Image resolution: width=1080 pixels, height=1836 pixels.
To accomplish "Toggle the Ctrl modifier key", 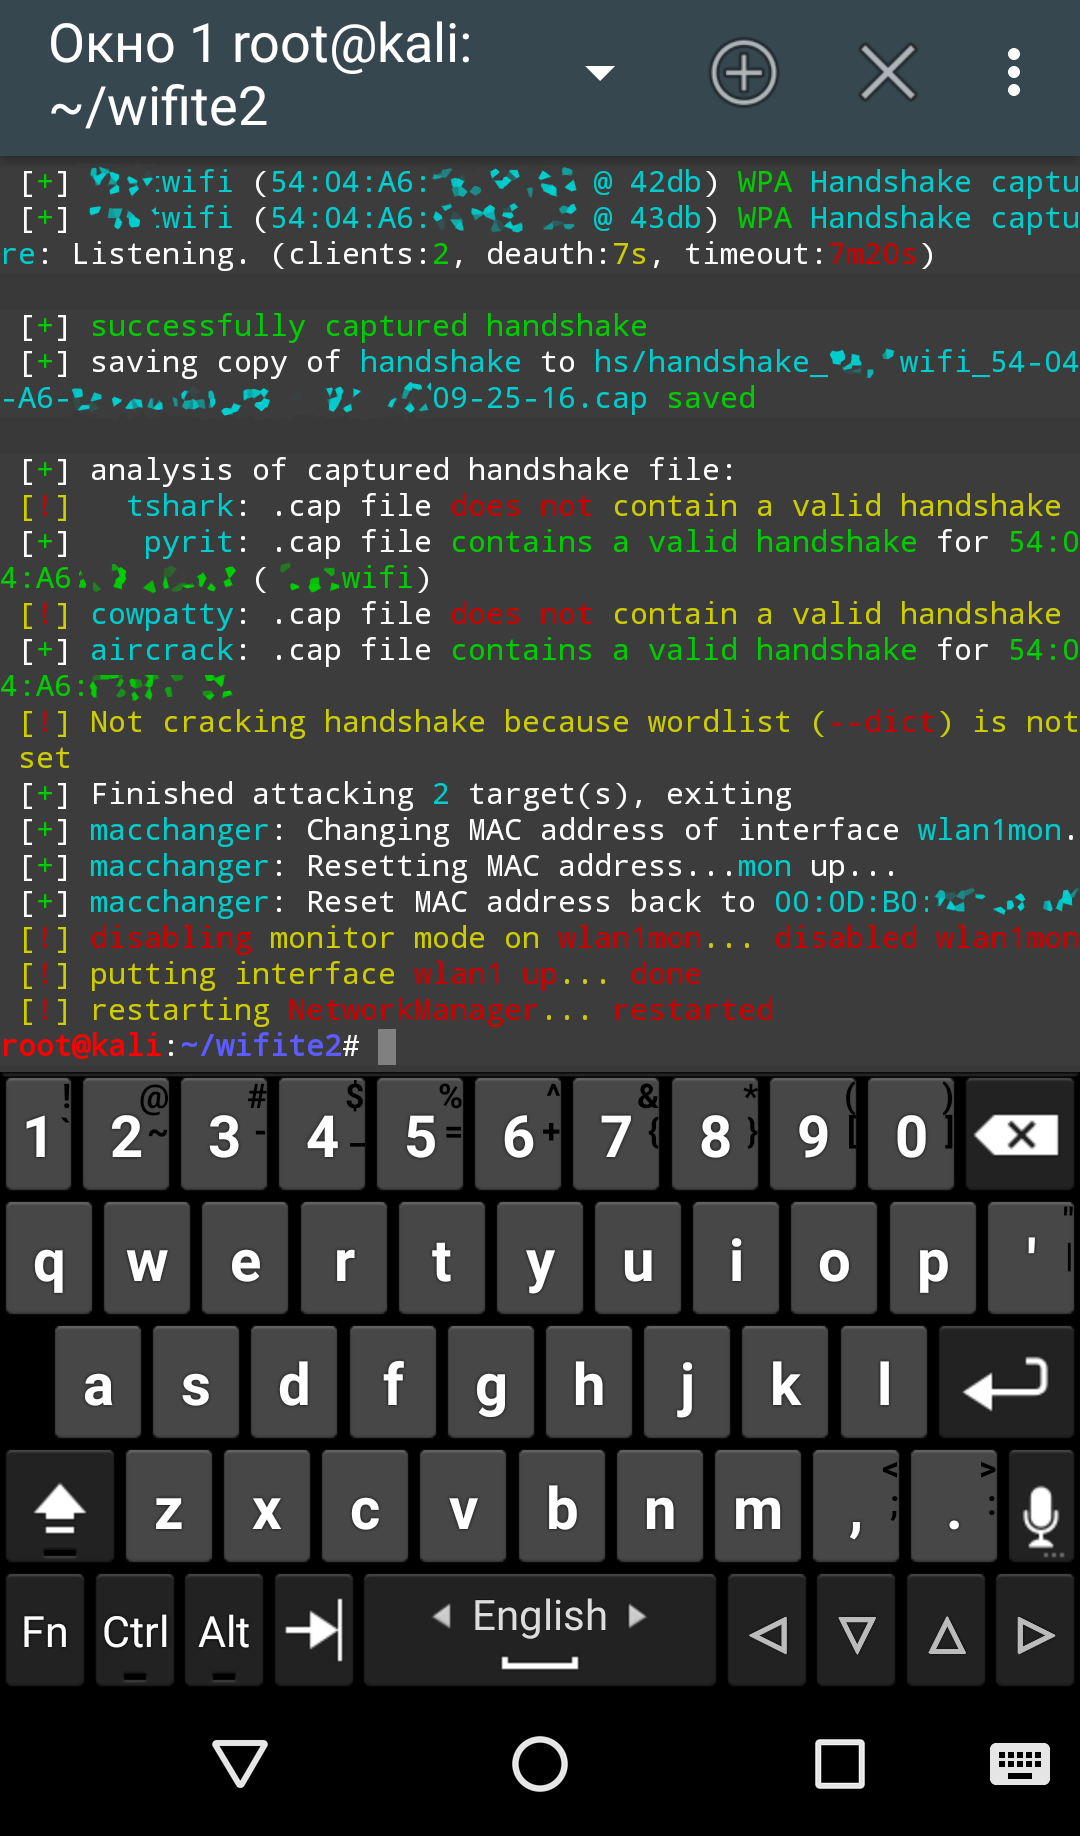I will point(135,1631).
